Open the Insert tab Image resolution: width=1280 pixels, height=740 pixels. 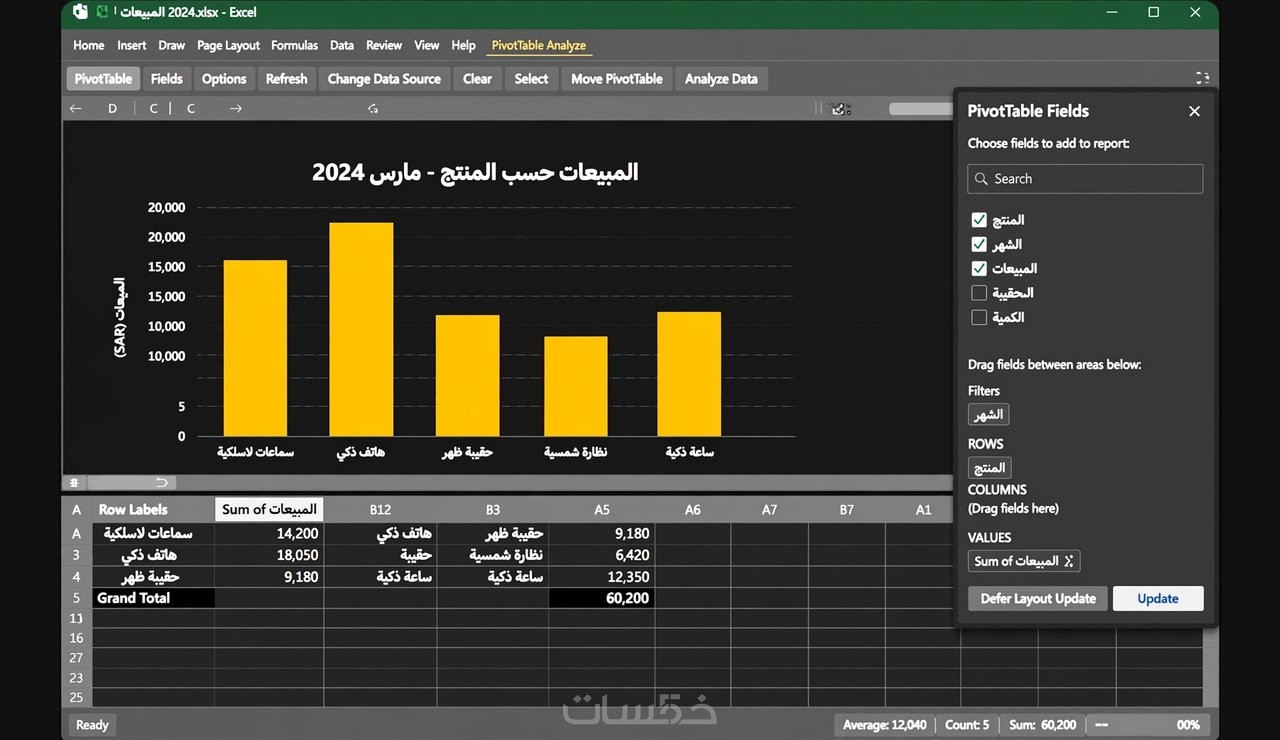tap(131, 45)
